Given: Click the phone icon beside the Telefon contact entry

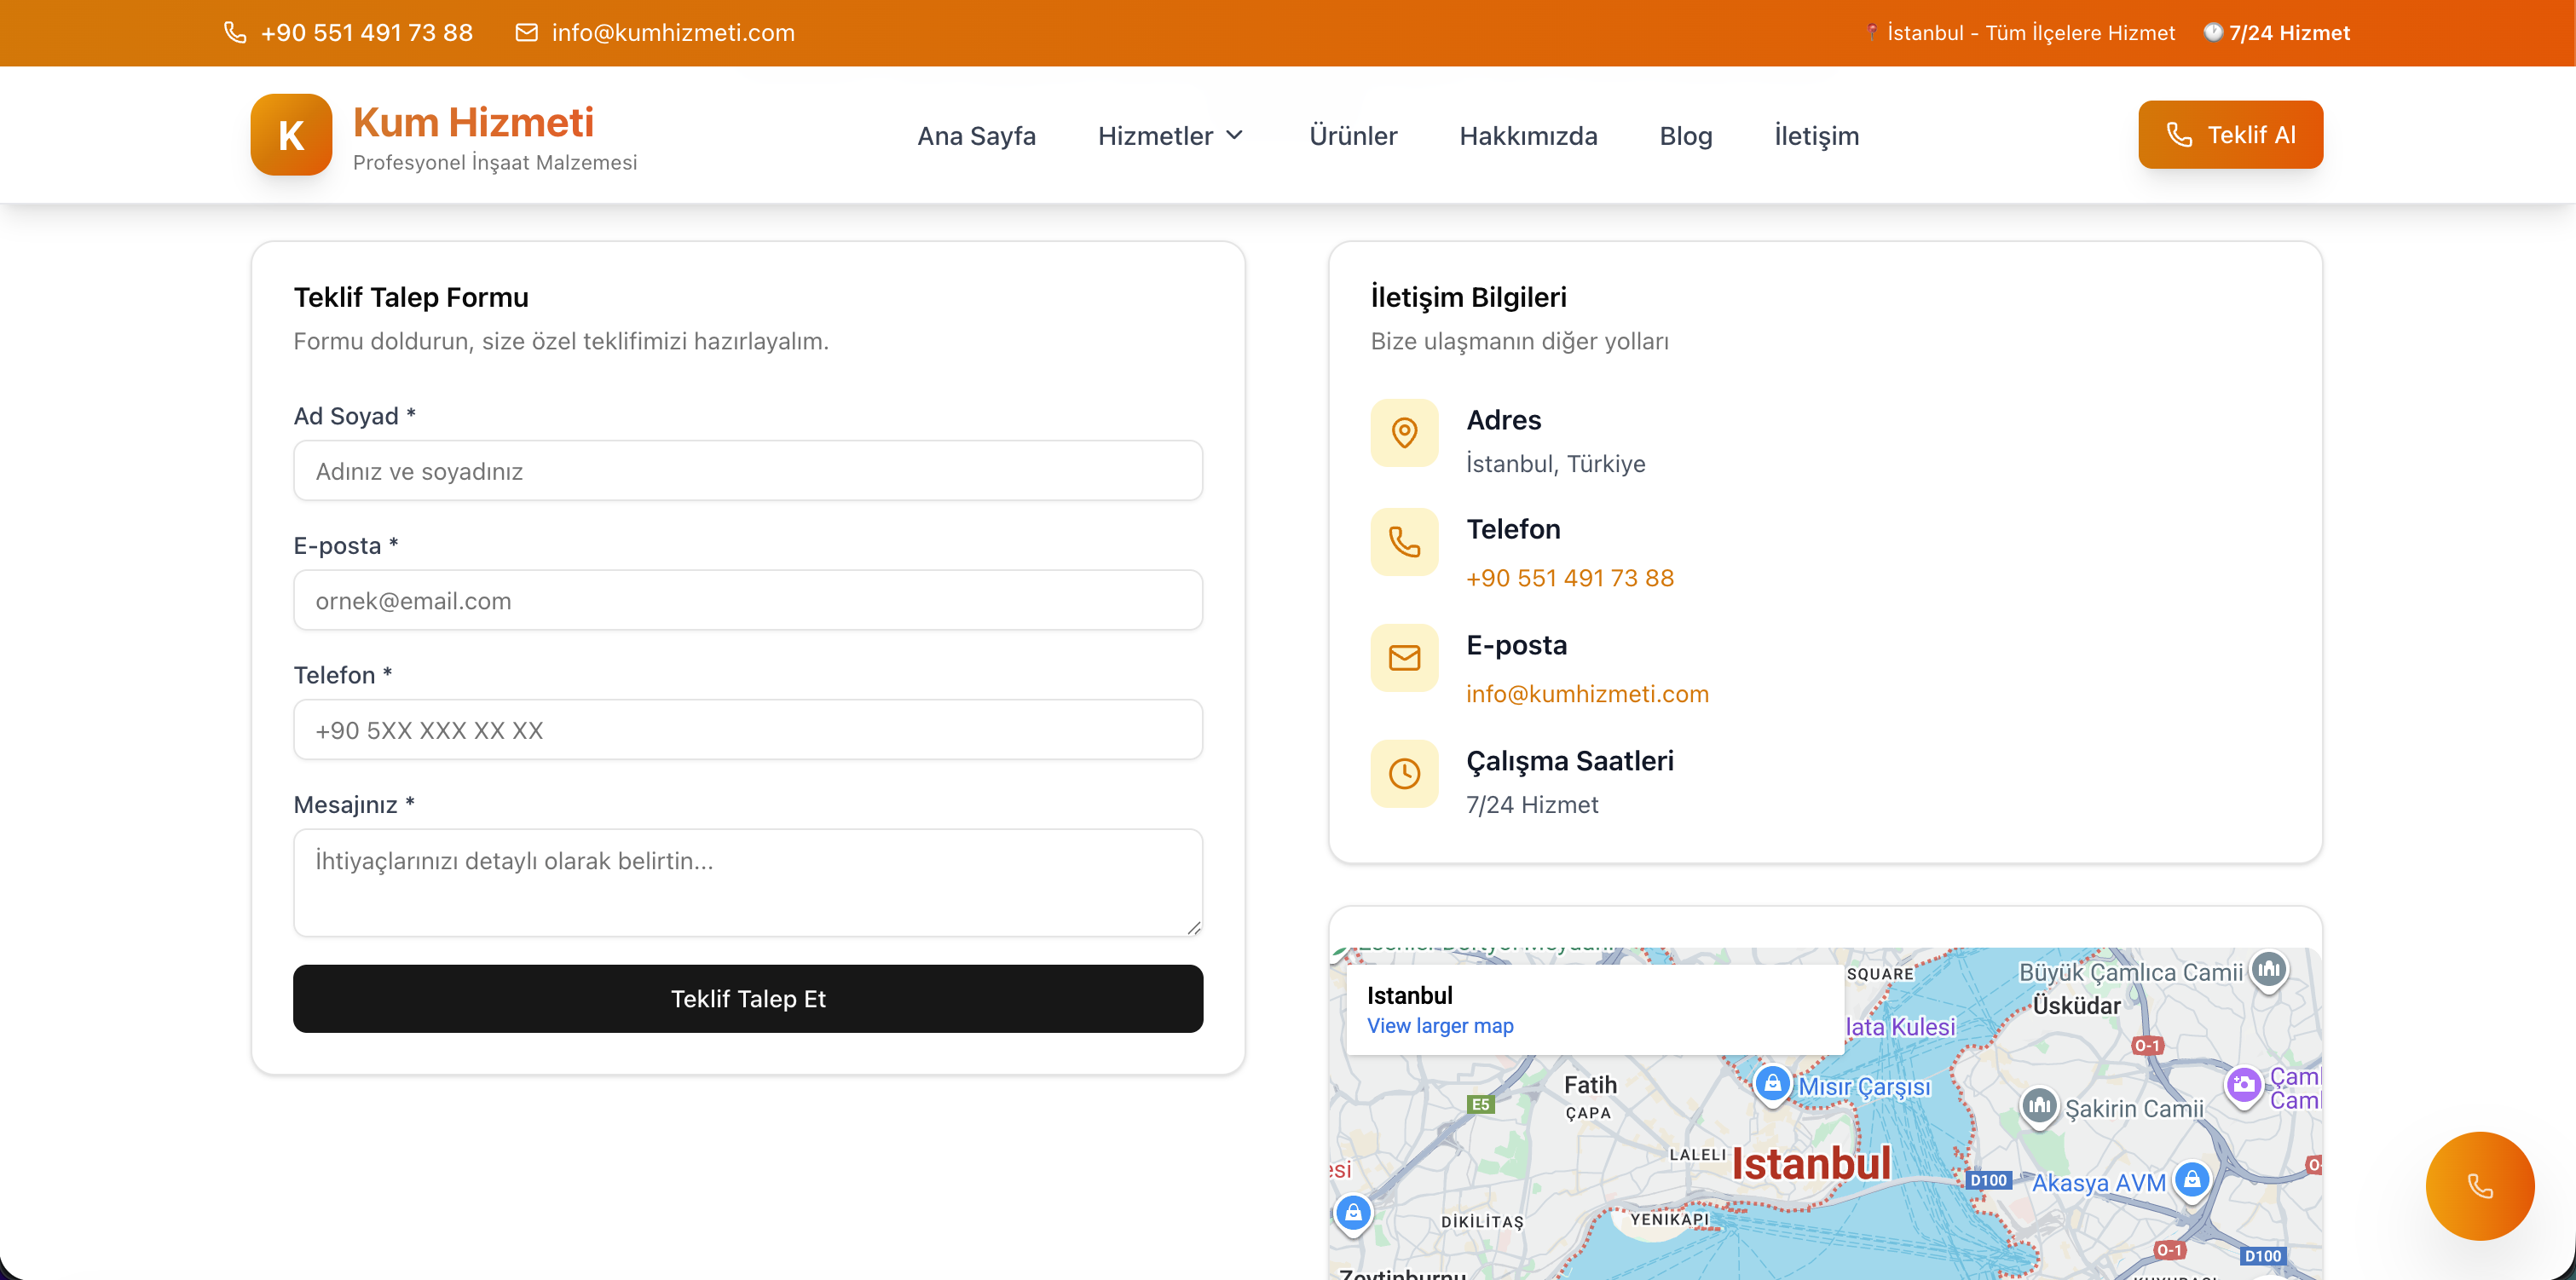Looking at the screenshot, I should (1404, 542).
